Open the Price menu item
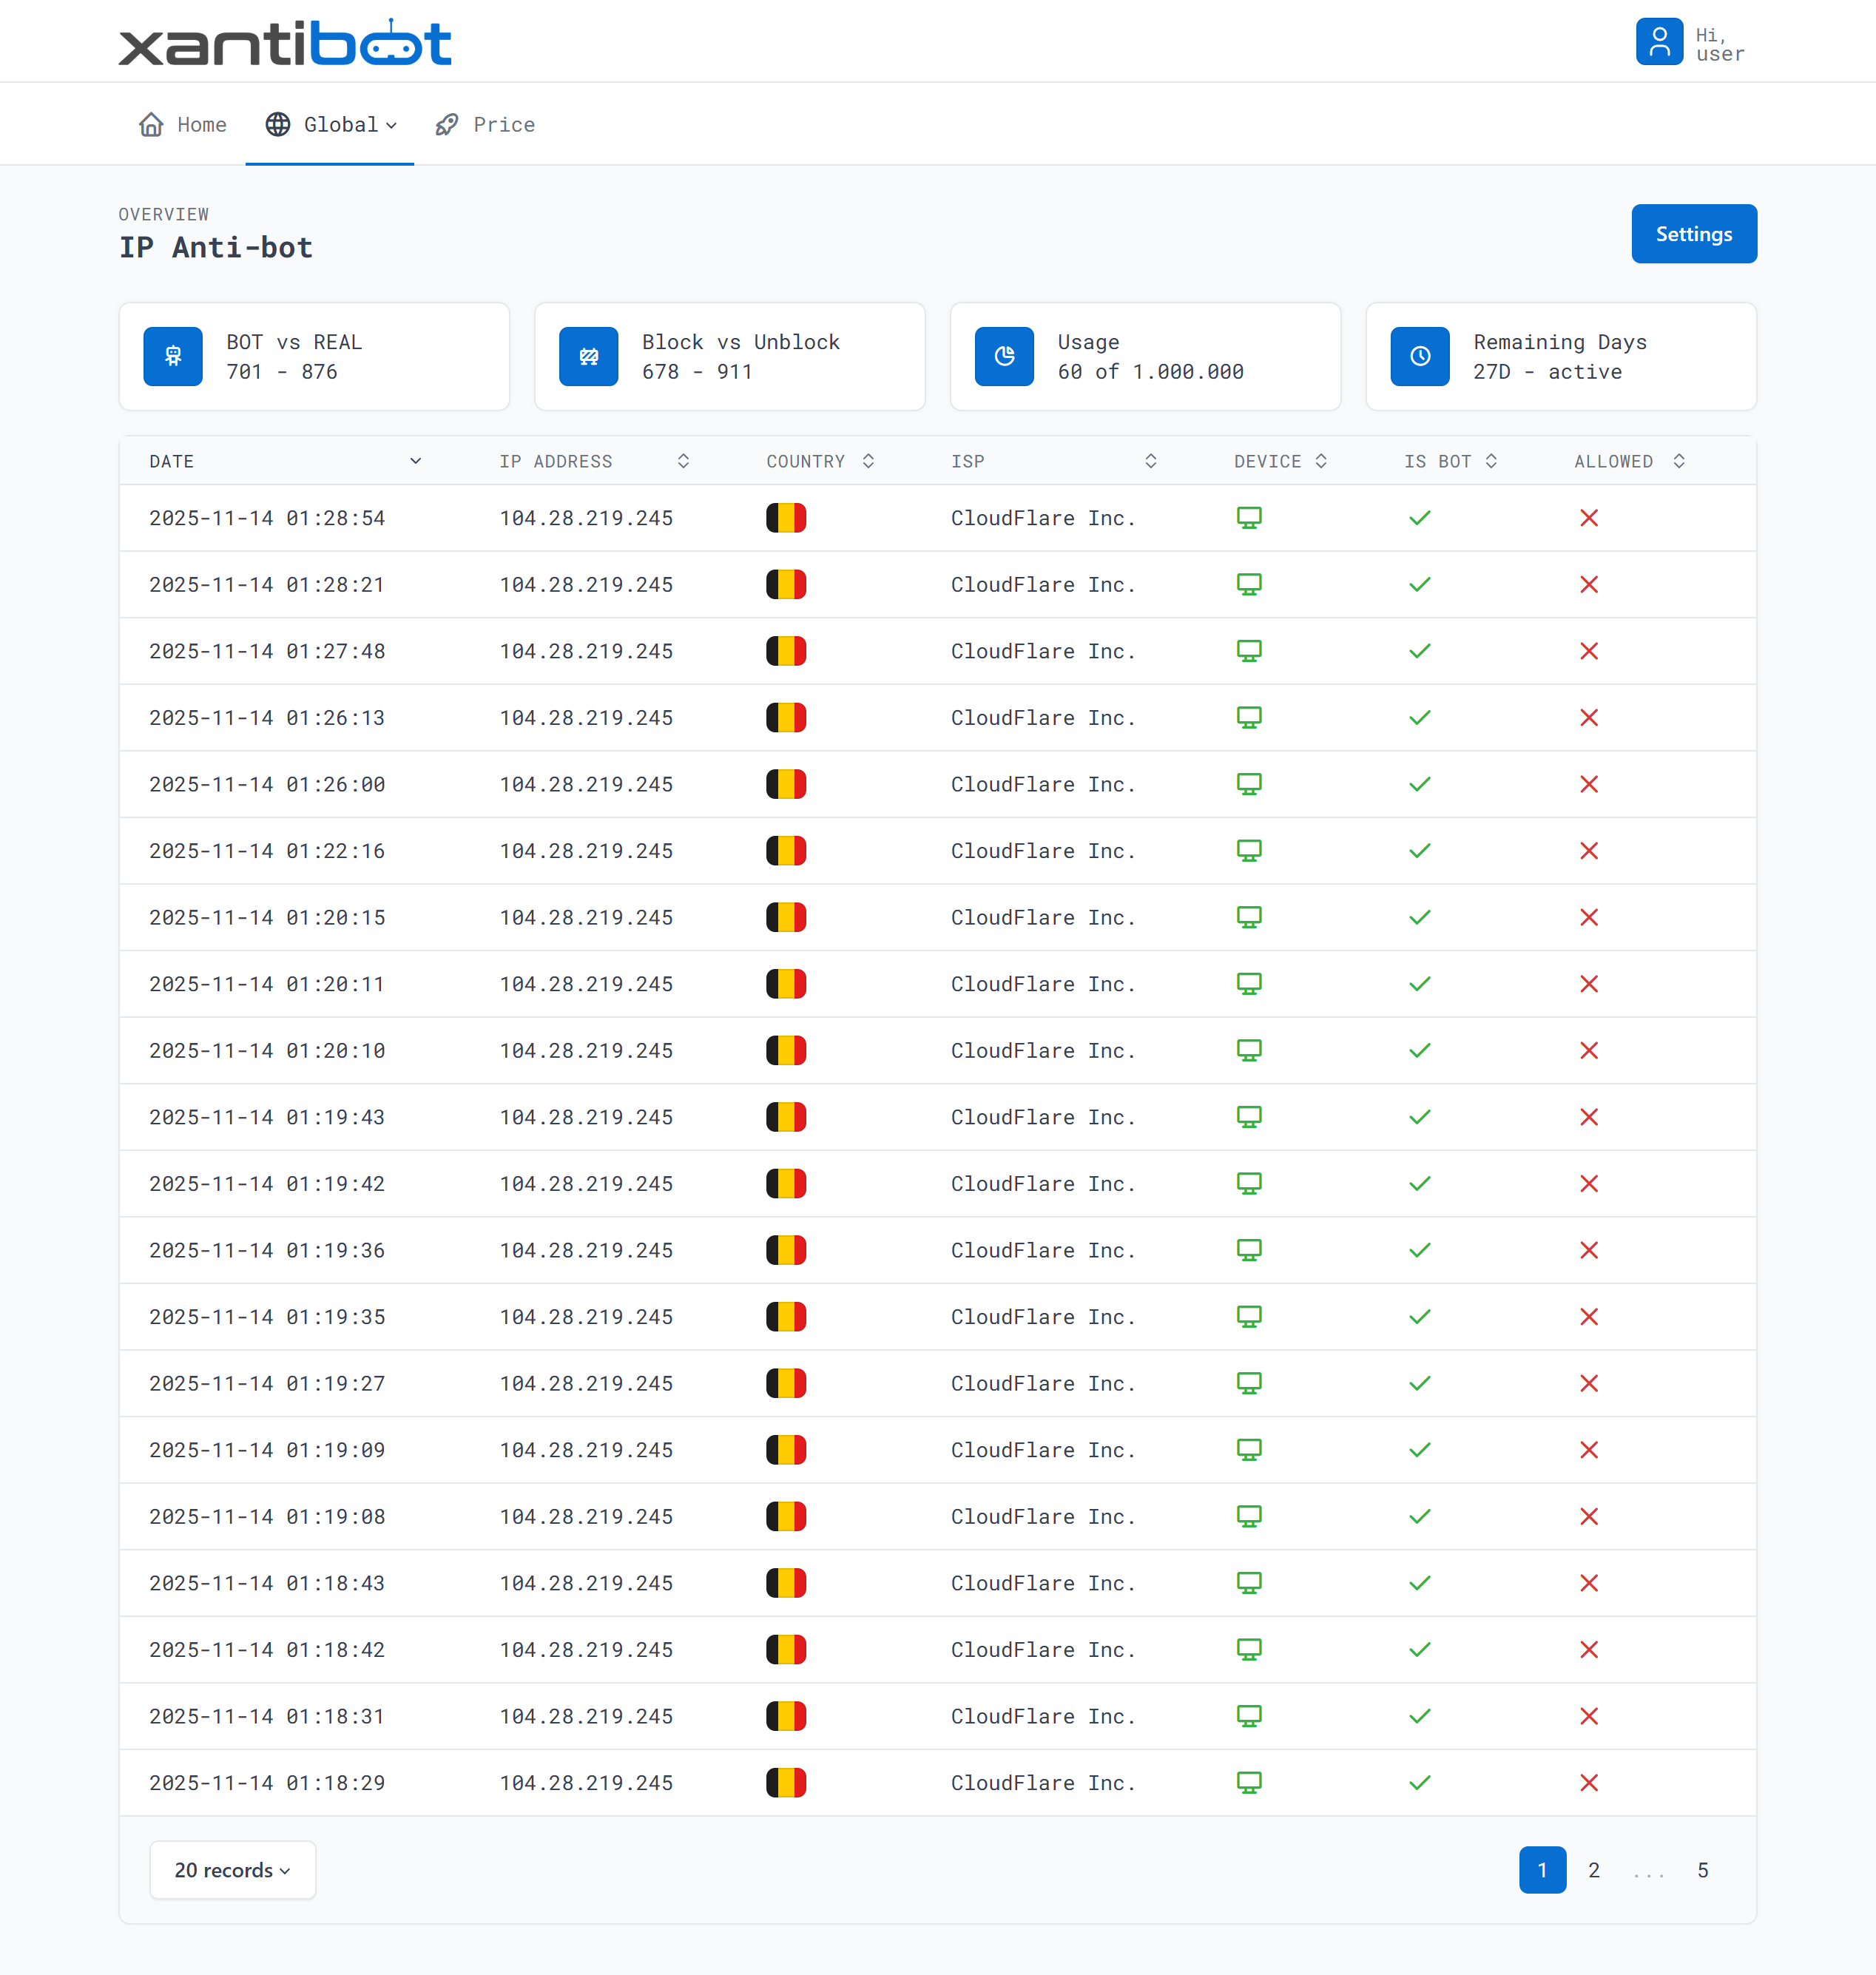 pos(486,125)
